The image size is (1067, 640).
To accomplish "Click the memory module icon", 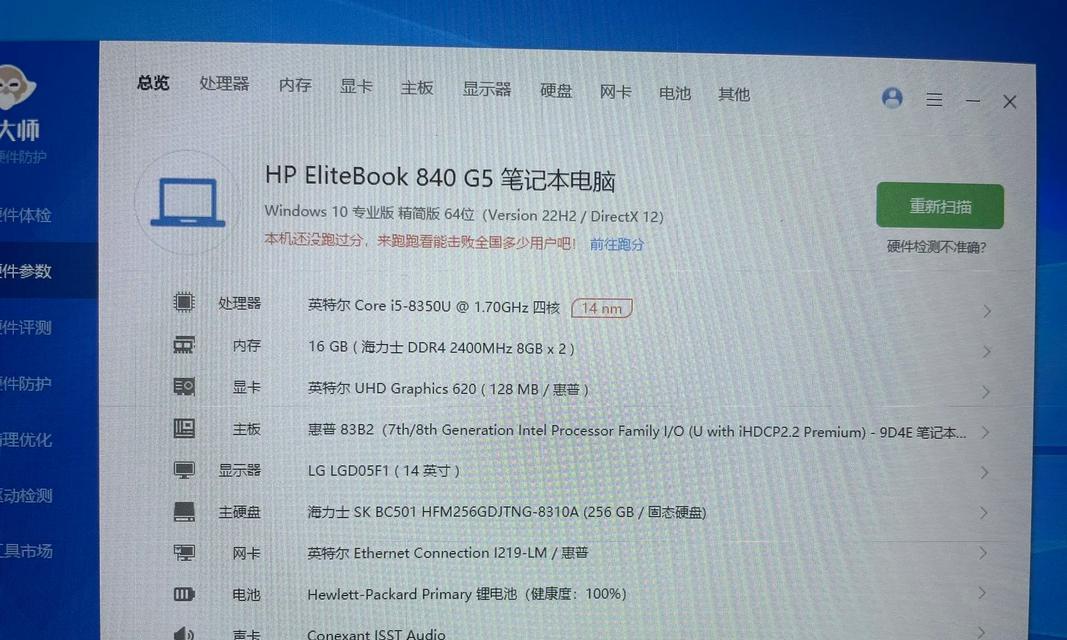I will [x=184, y=345].
